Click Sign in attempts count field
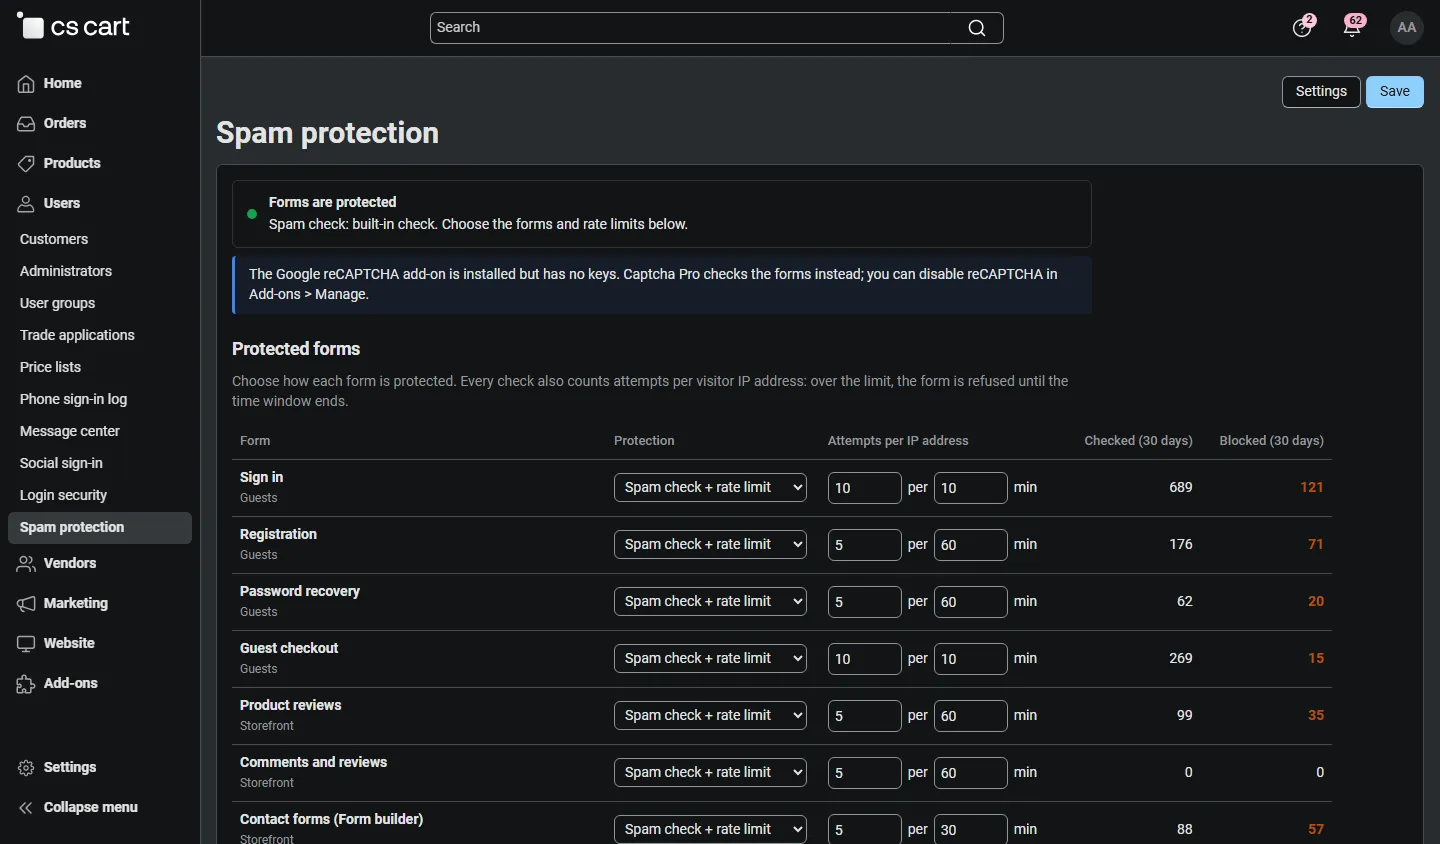Image resolution: width=1440 pixels, height=844 pixels. point(865,488)
